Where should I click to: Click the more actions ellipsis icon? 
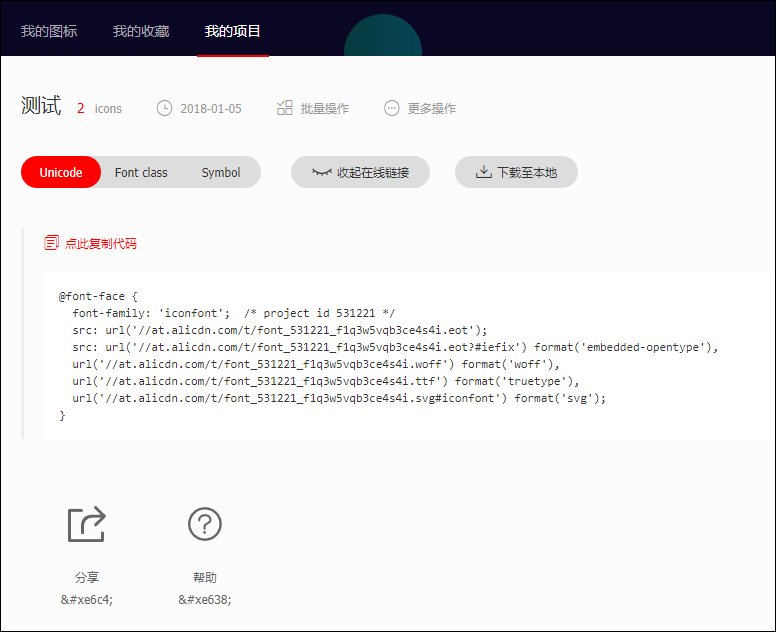[x=391, y=108]
